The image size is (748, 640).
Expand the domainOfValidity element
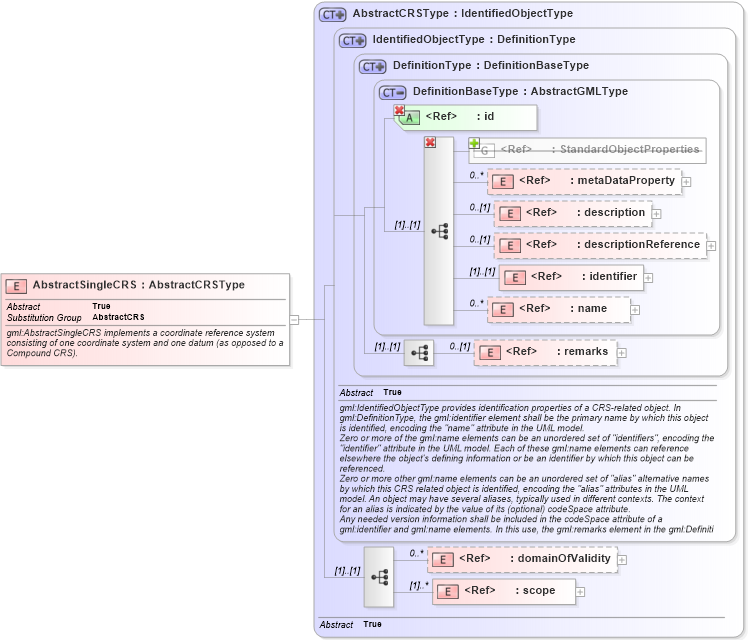click(622, 559)
